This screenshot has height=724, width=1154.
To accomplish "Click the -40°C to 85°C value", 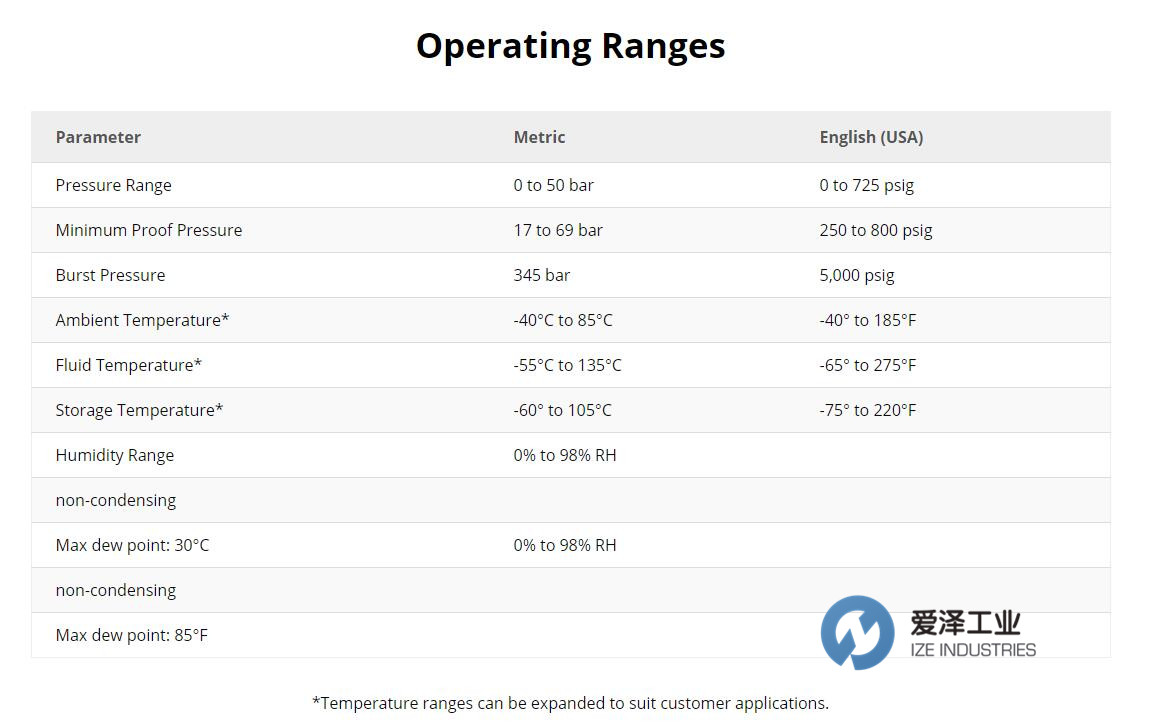I will point(563,320).
